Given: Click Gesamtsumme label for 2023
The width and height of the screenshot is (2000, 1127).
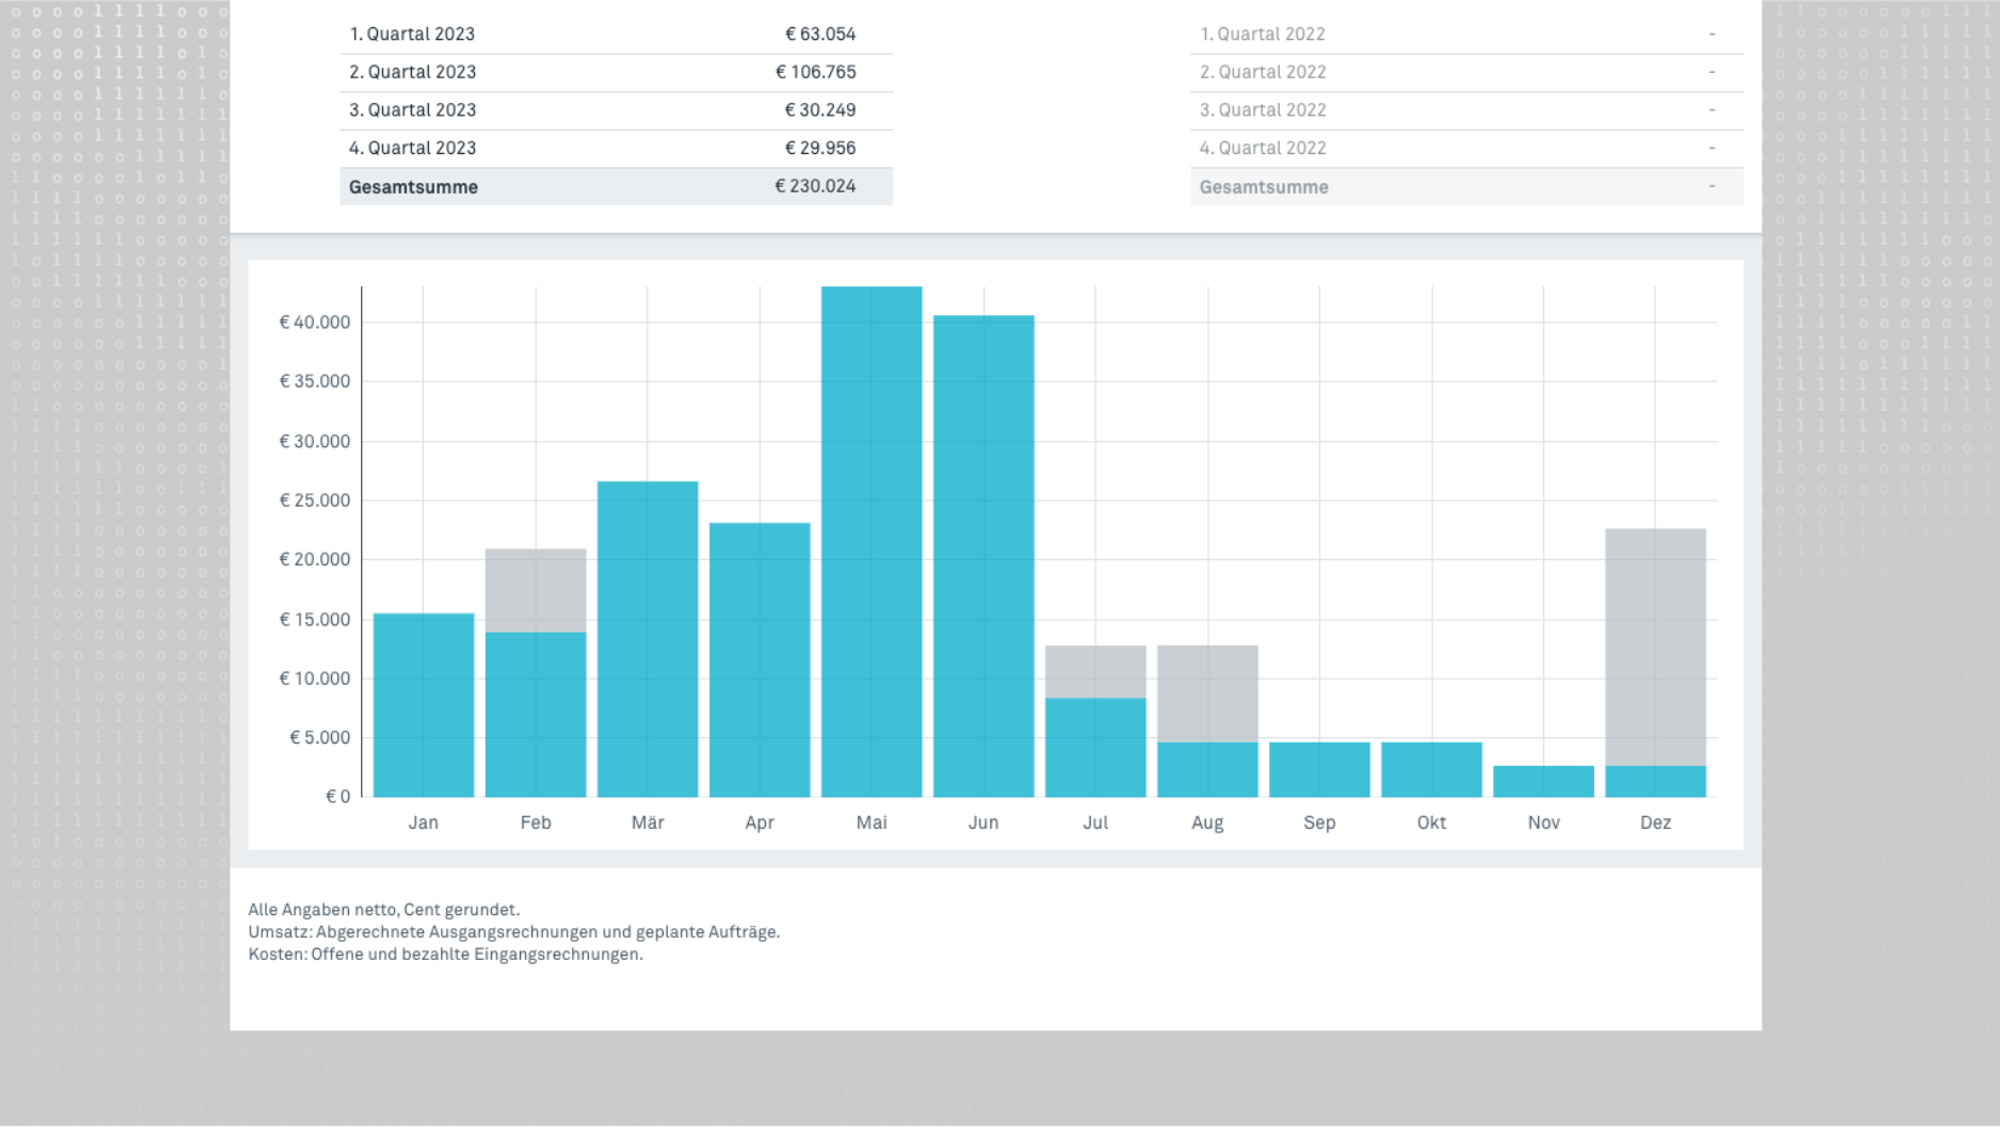Looking at the screenshot, I should (x=413, y=187).
